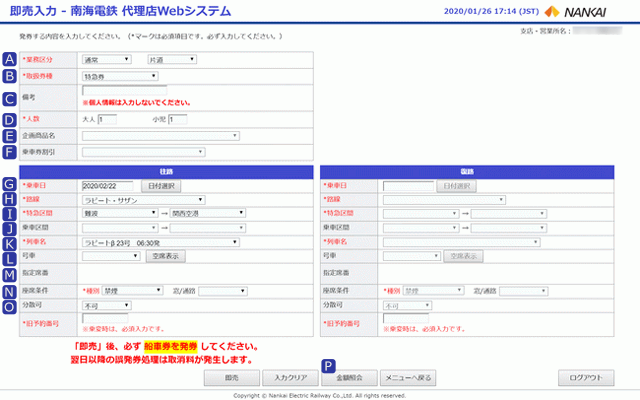Open the 往路 列車名 dropdown showing ラピートβ 23号

pyautogui.click(x=161, y=242)
